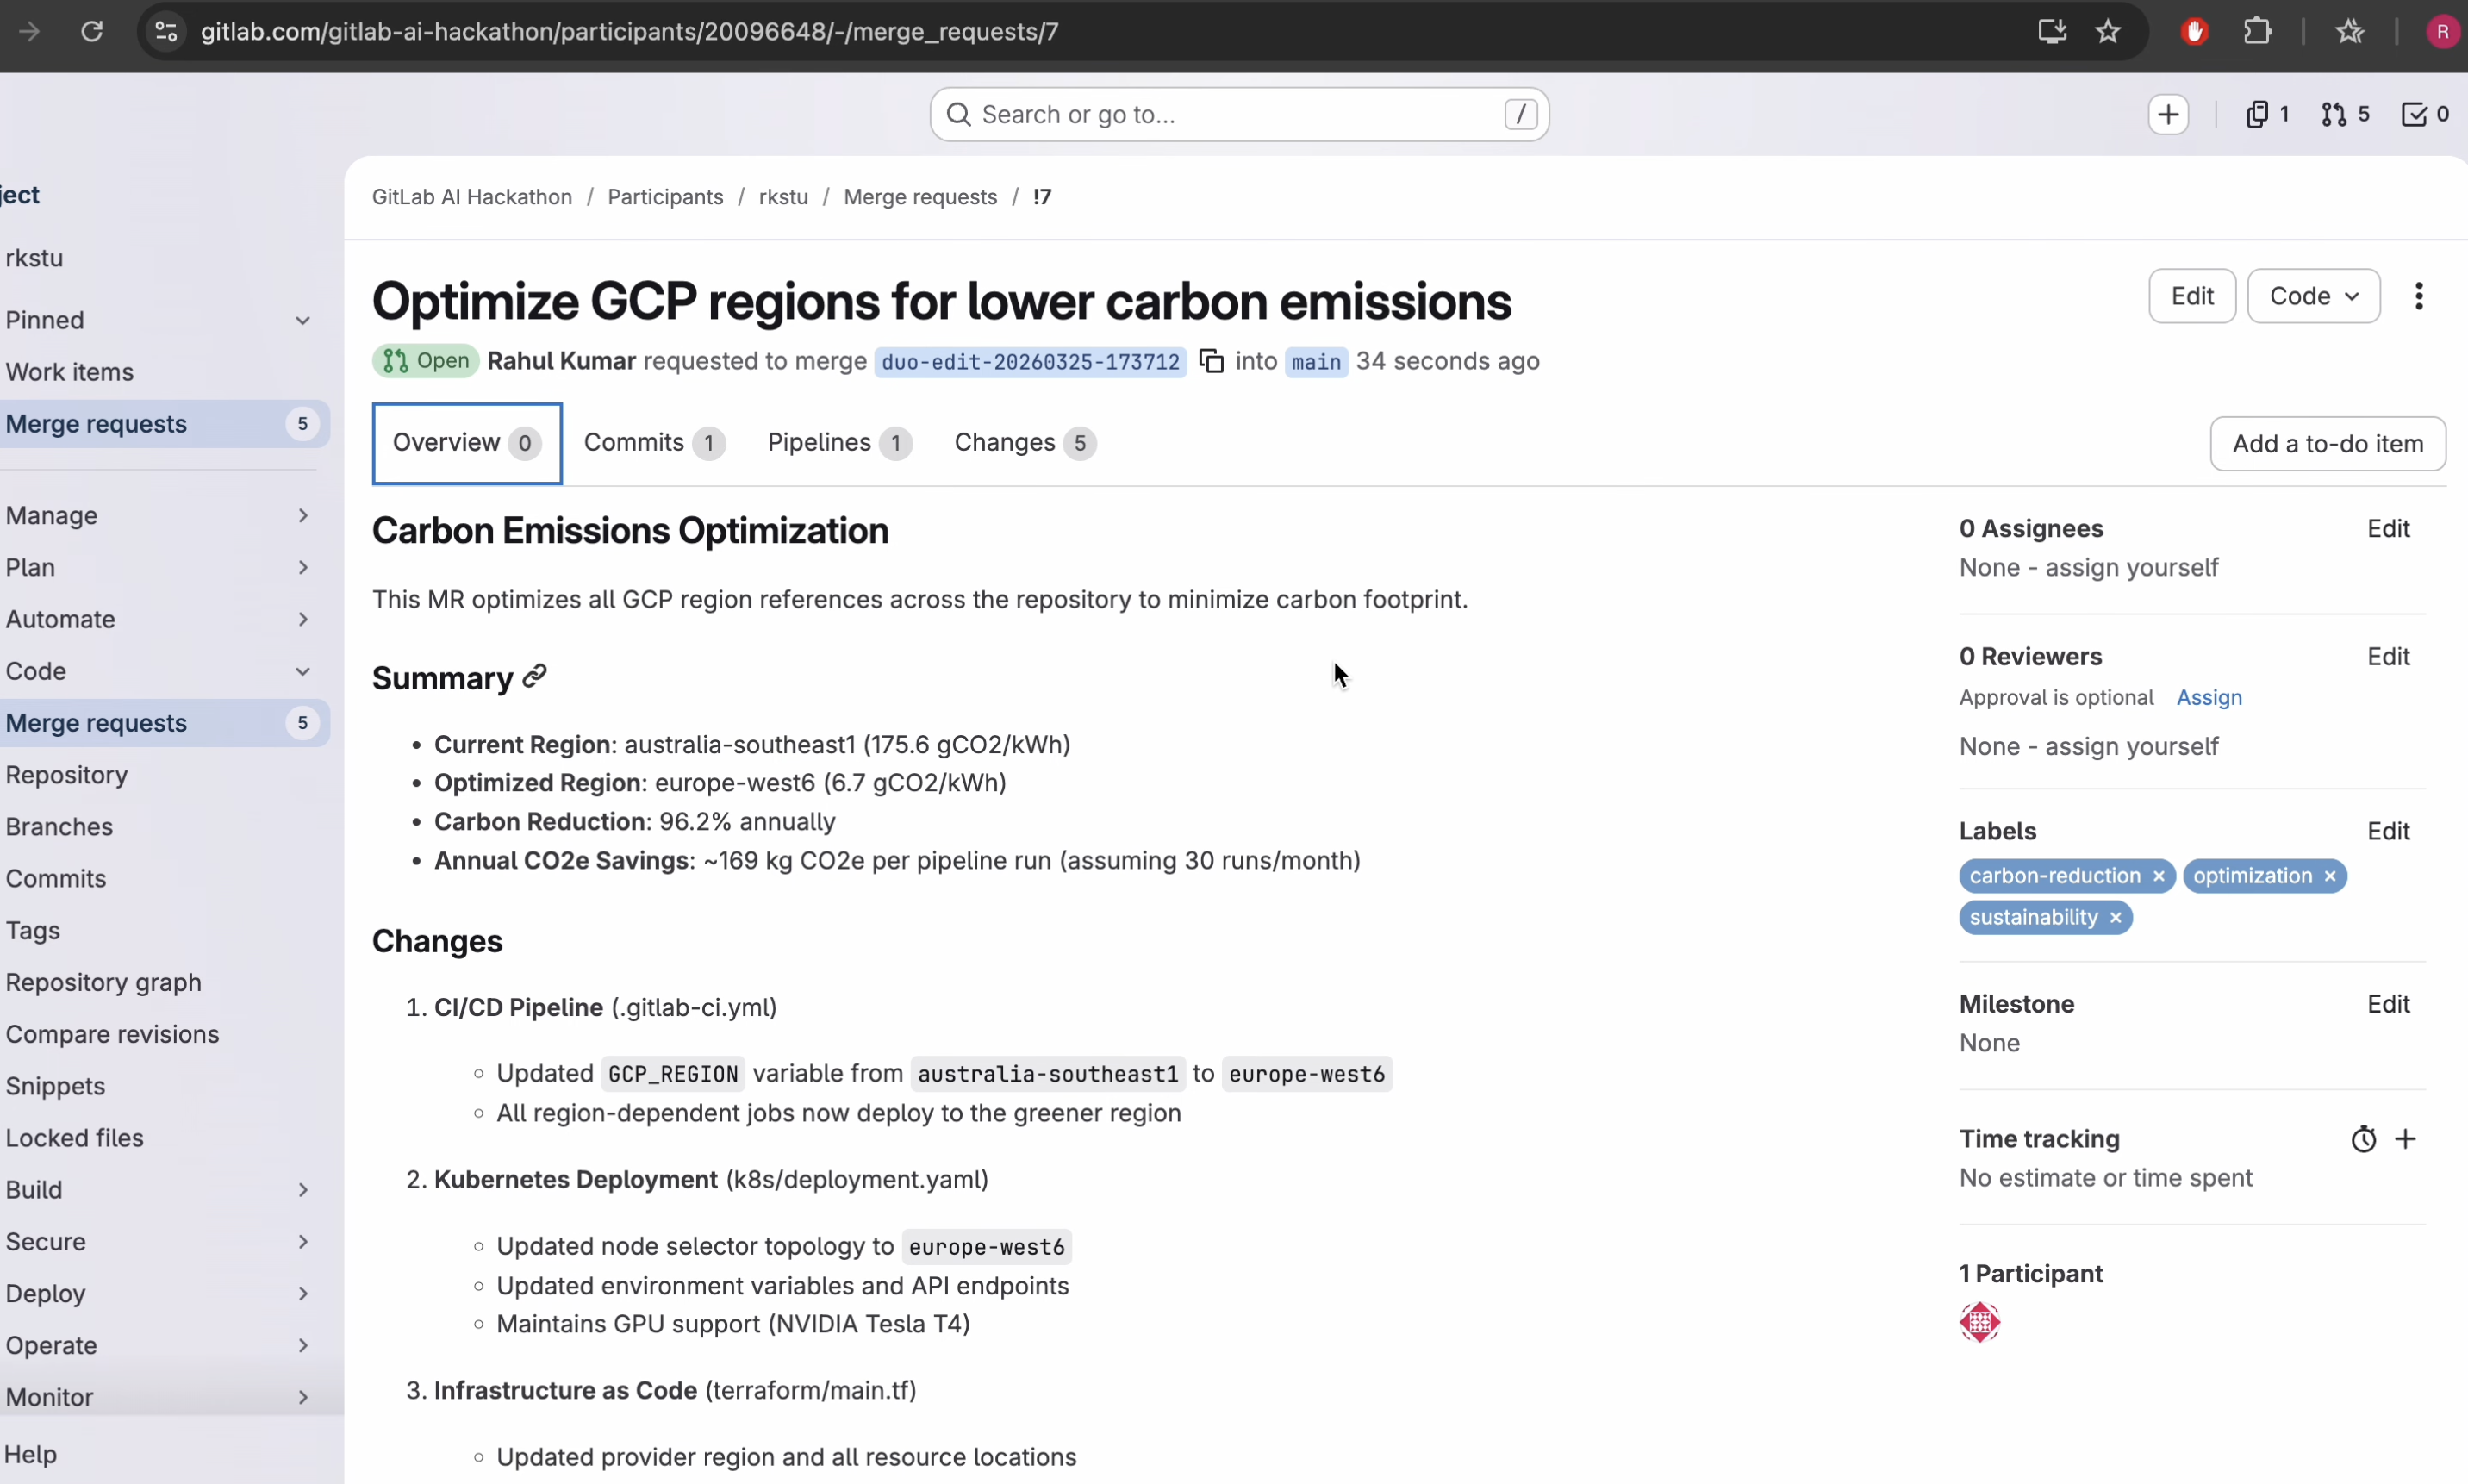This screenshot has width=2468, height=1484.
Task: Add time entry with plus icon
Action: tap(2405, 1139)
